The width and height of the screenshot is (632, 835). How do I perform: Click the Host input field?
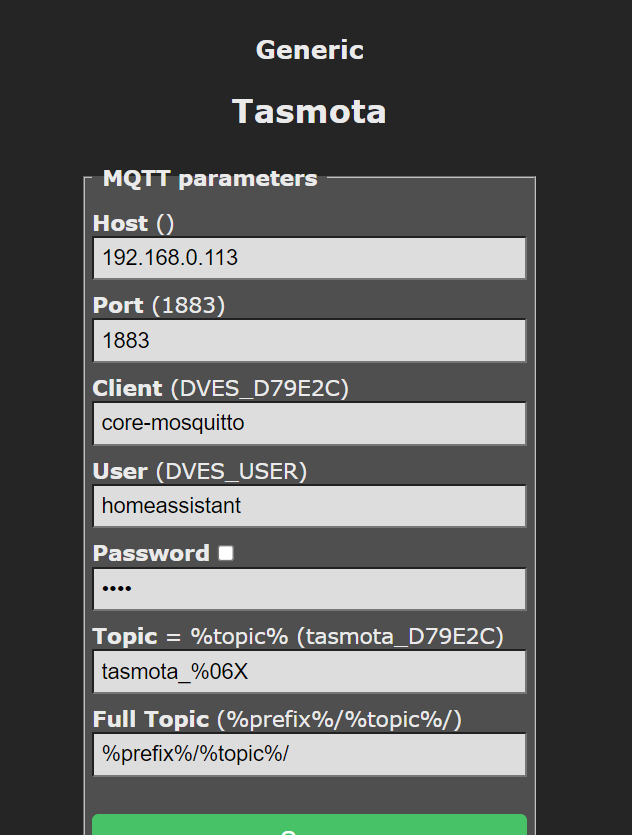(x=309, y=258)
